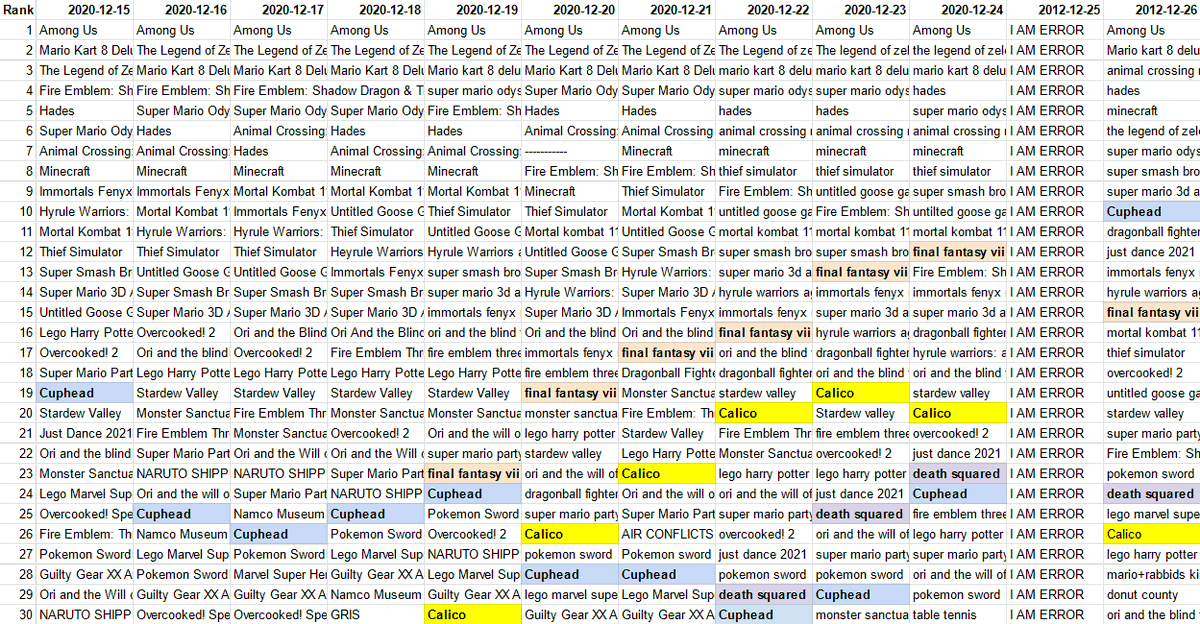Select Calico cell in 2020-12-24 column
Image resolution: width=1200 pixels, height=624 pixels.
coord(958,413)
